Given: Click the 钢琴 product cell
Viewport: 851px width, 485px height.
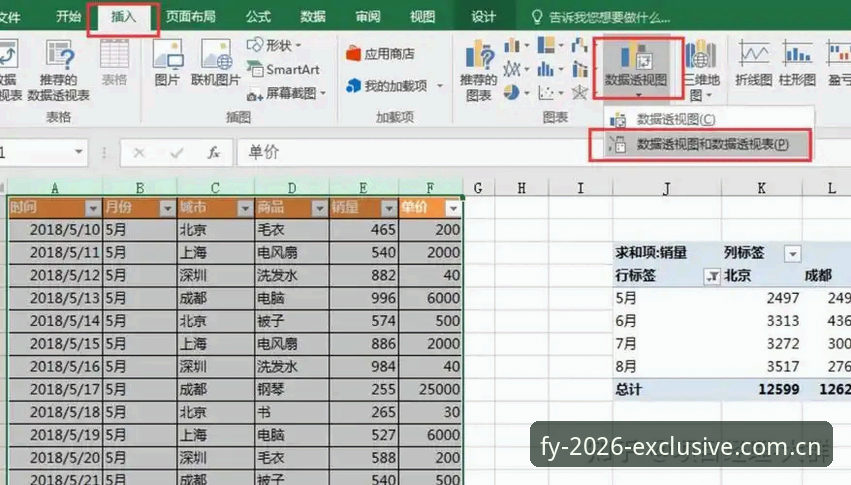Looking at the screenshot, I should coord(291,389).
